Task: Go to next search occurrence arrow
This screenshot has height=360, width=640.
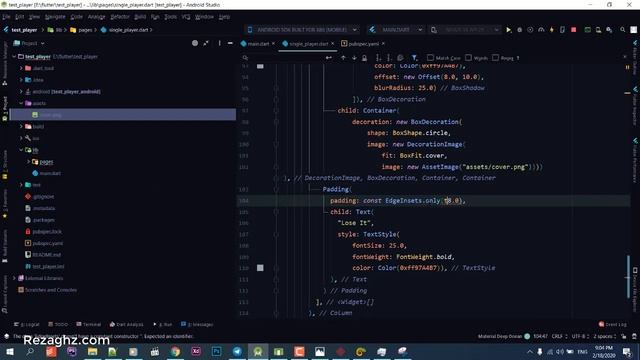Action: 354,58
